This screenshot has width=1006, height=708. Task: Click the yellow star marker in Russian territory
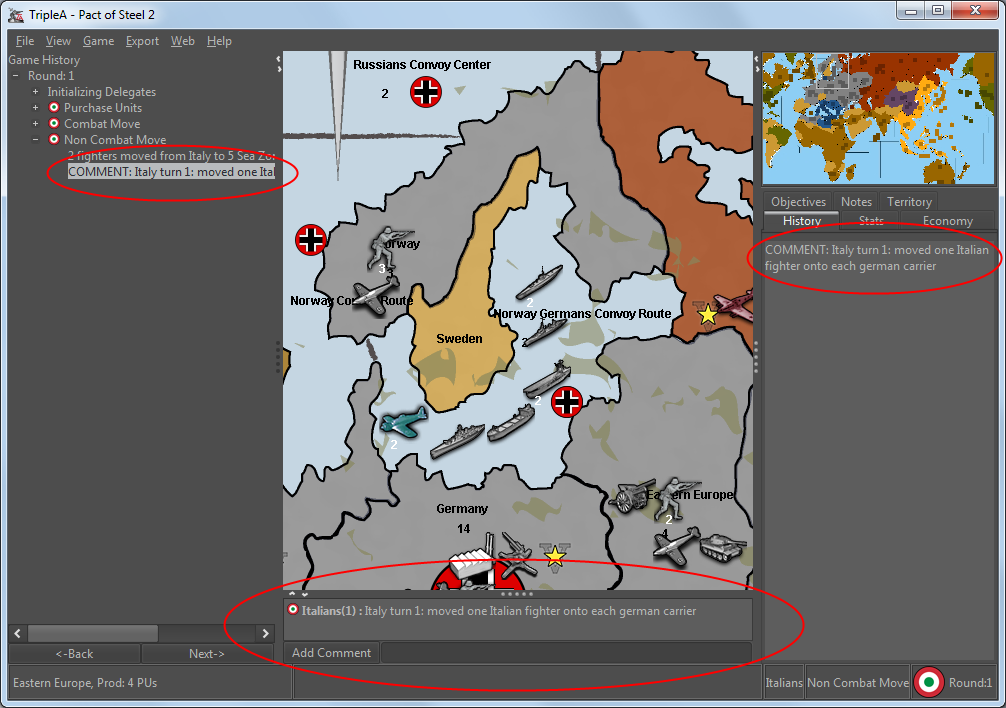(708, 315)
